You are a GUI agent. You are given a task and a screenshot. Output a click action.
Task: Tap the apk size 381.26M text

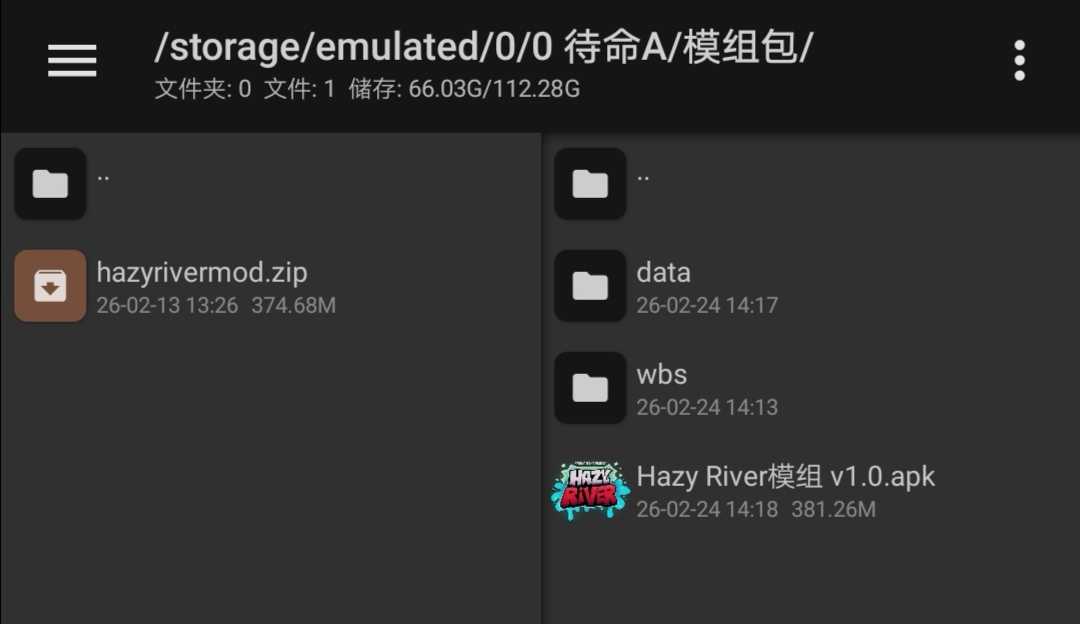(833, 509)
